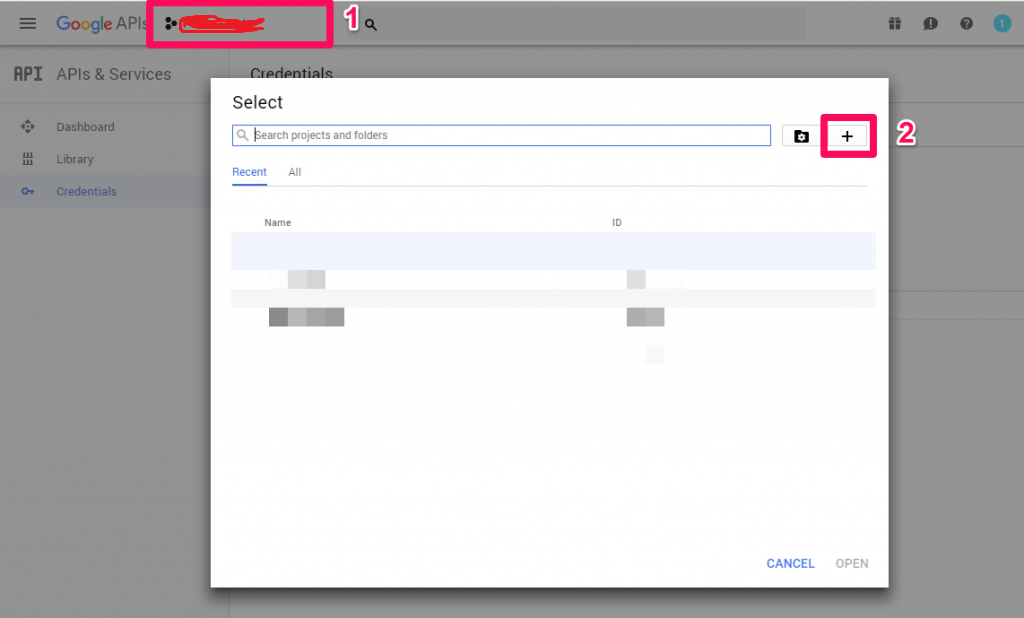Click the Google APIs logo
The height and width of the screenshot is (618, 1024).
coord(101,23)
